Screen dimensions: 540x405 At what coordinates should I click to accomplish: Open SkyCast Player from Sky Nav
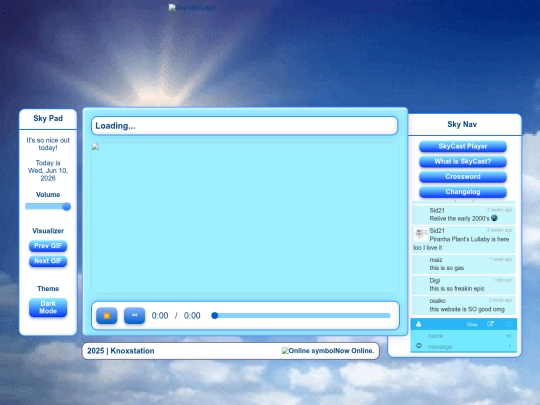(x=463, y=146)
